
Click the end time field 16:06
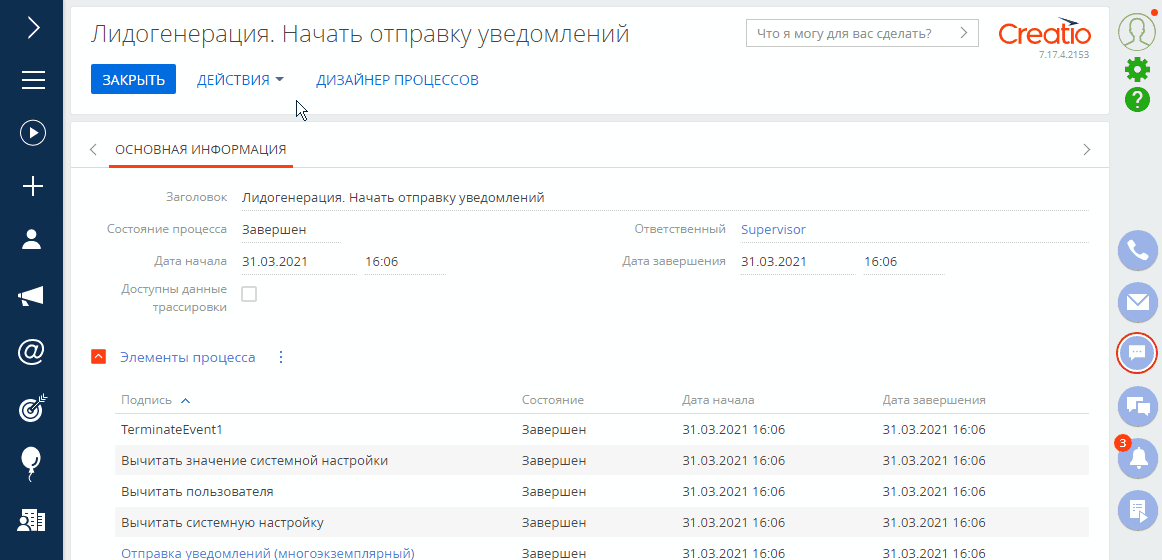coord(903,261)
